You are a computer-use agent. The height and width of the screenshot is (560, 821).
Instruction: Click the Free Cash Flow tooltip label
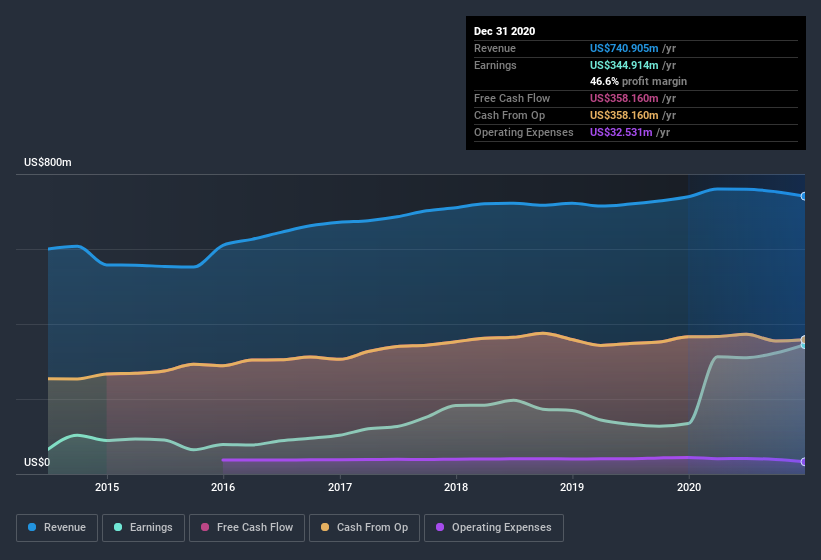coord(512,98)
